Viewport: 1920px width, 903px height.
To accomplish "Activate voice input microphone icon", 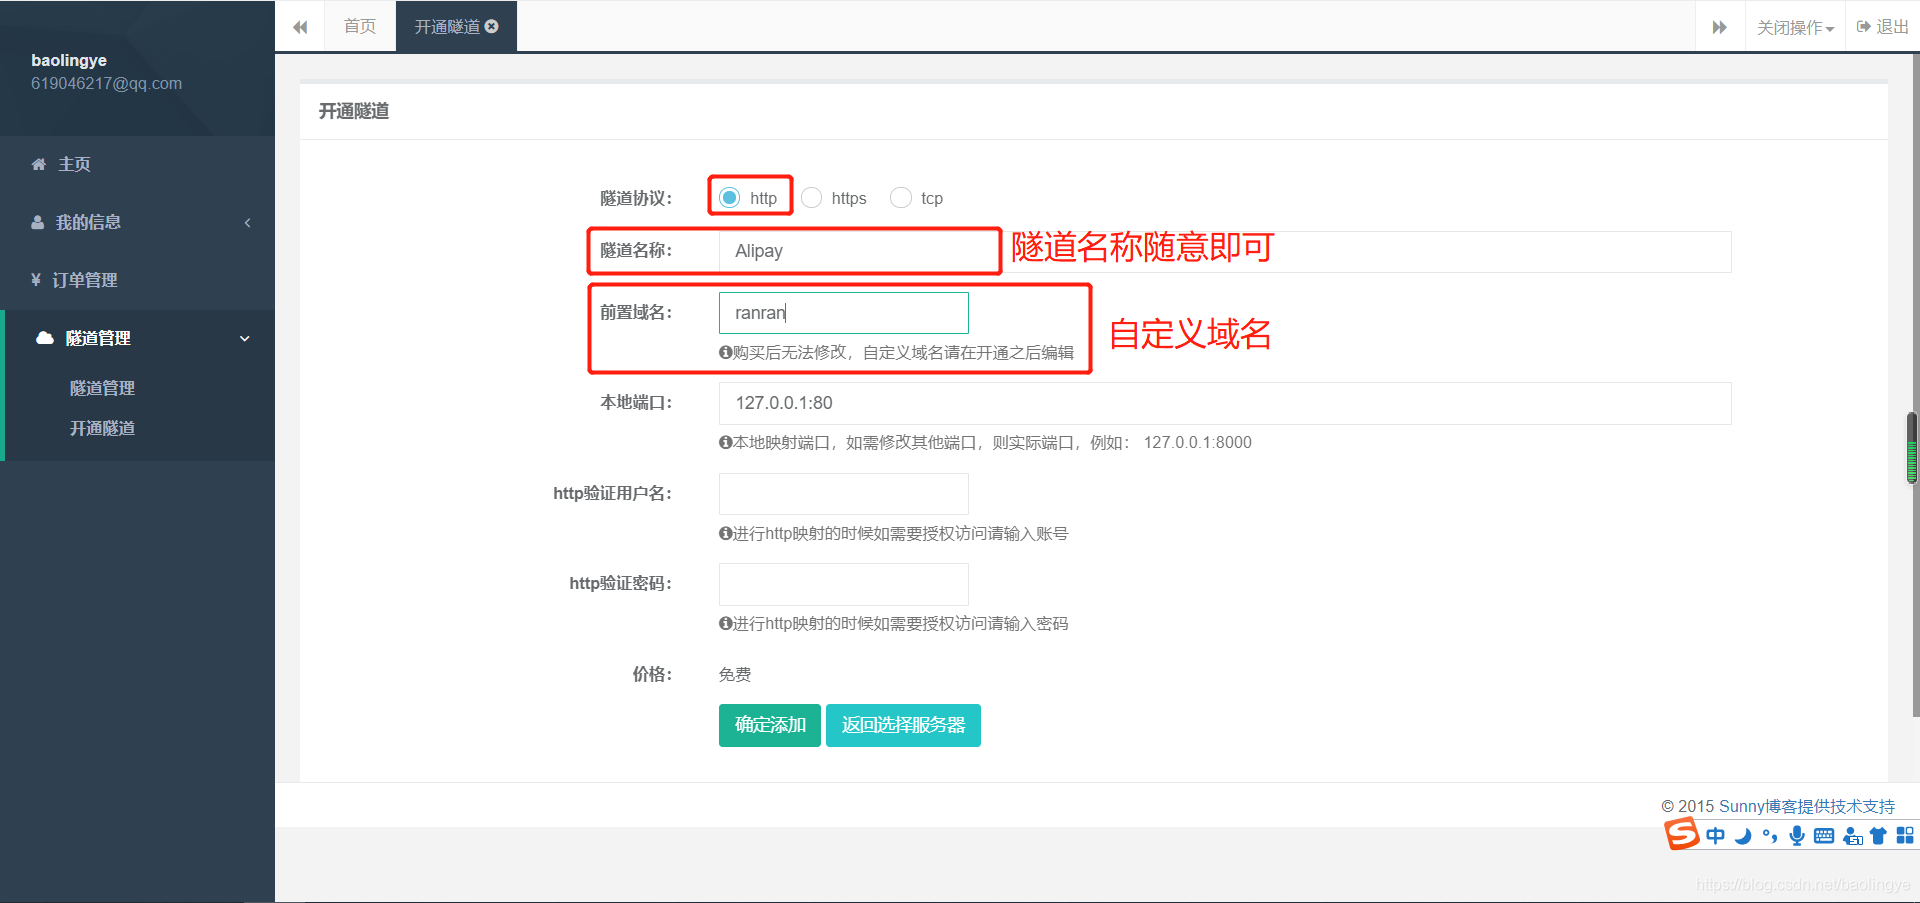I will (1796, 835).
